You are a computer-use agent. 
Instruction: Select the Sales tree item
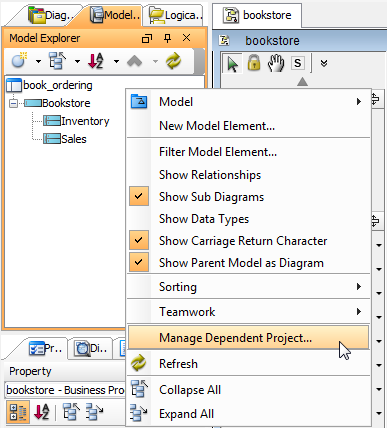coord(65,139)
